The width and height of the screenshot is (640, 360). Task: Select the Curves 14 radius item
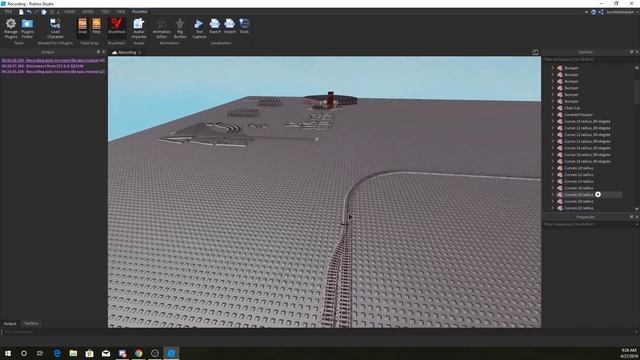pos(579,181)
